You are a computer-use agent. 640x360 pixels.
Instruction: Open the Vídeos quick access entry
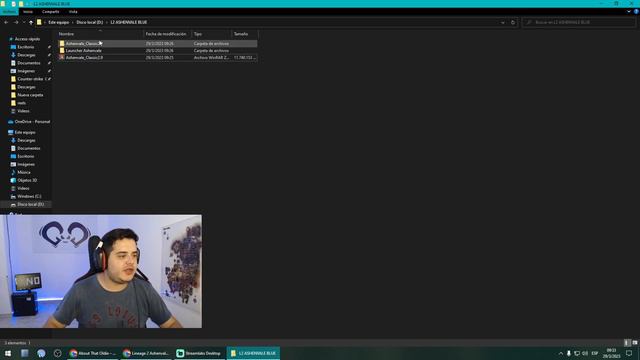23,111
